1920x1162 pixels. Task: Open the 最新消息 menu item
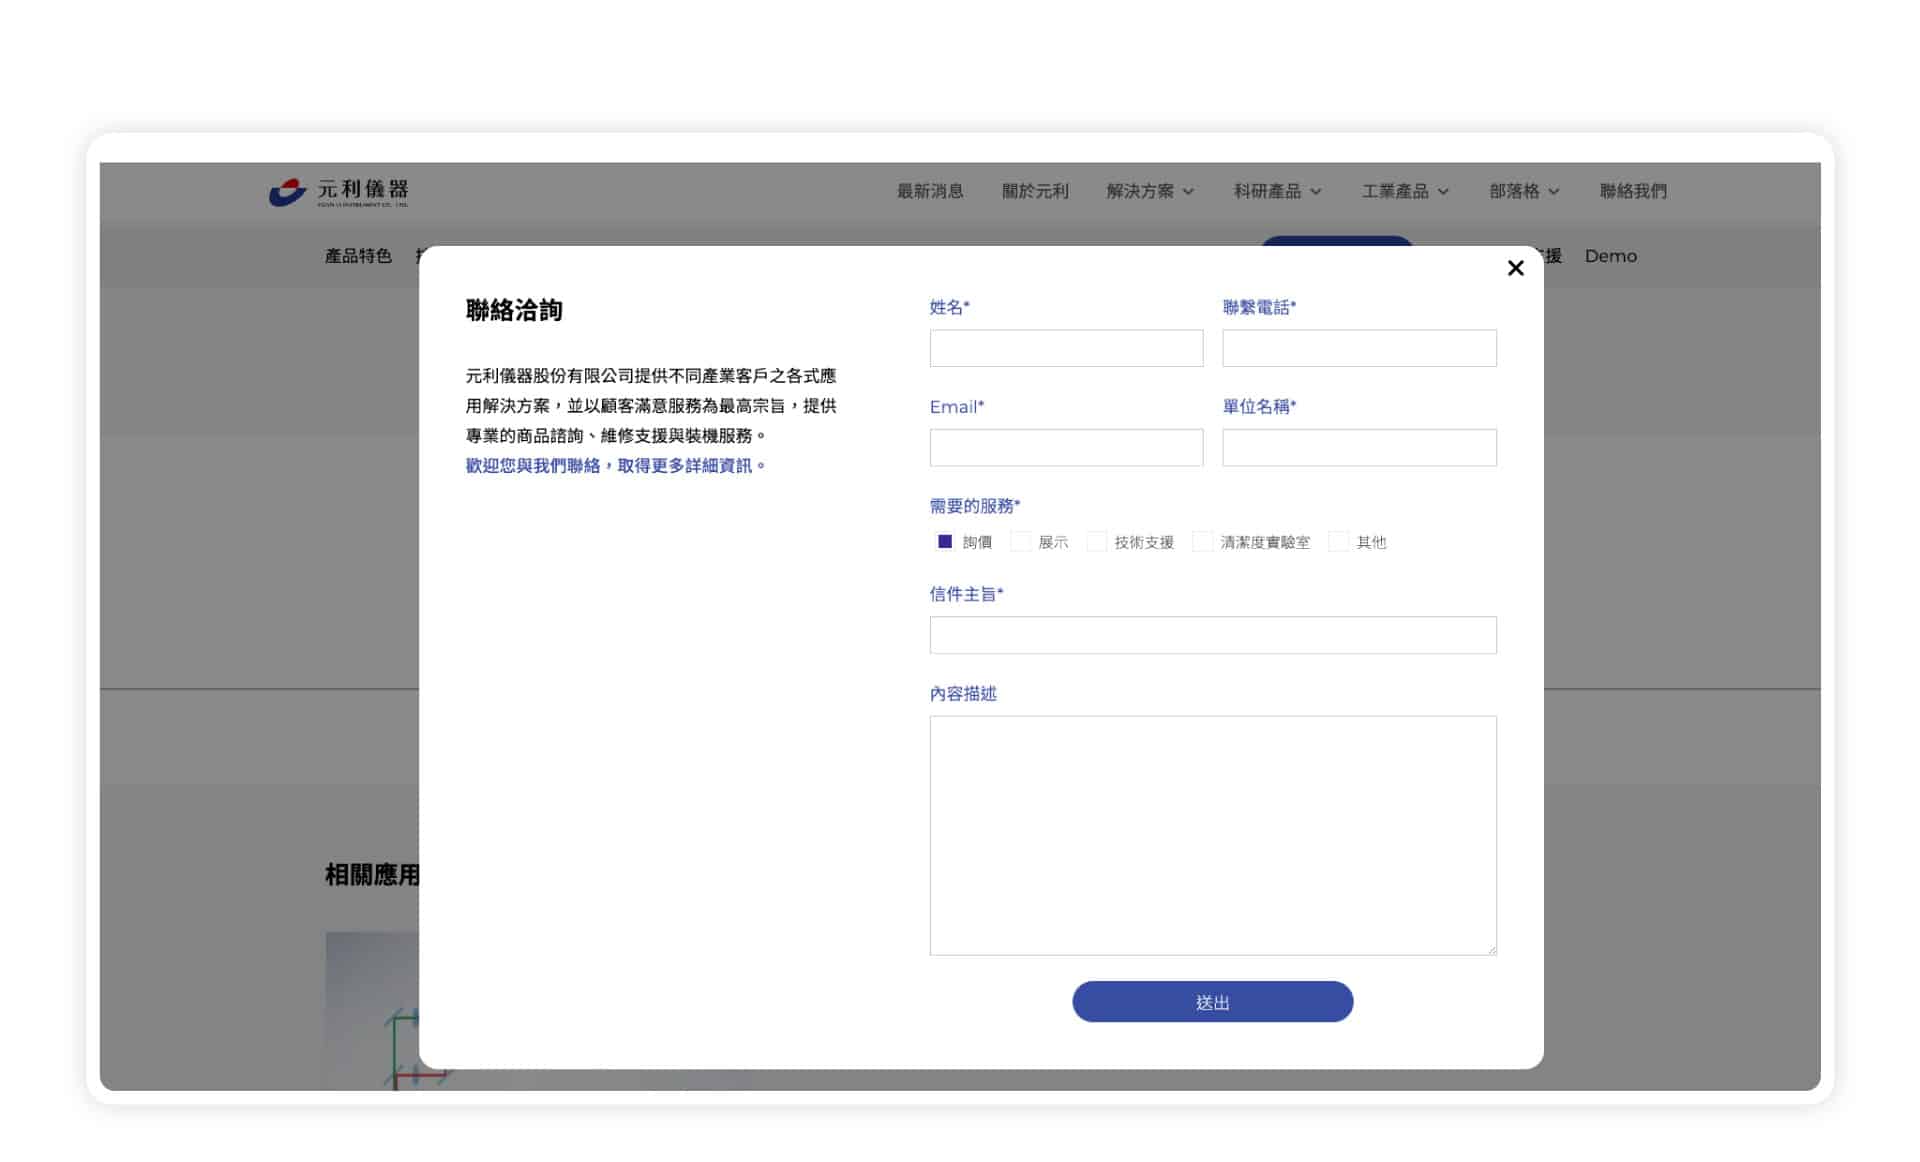(x=930, y=191)
